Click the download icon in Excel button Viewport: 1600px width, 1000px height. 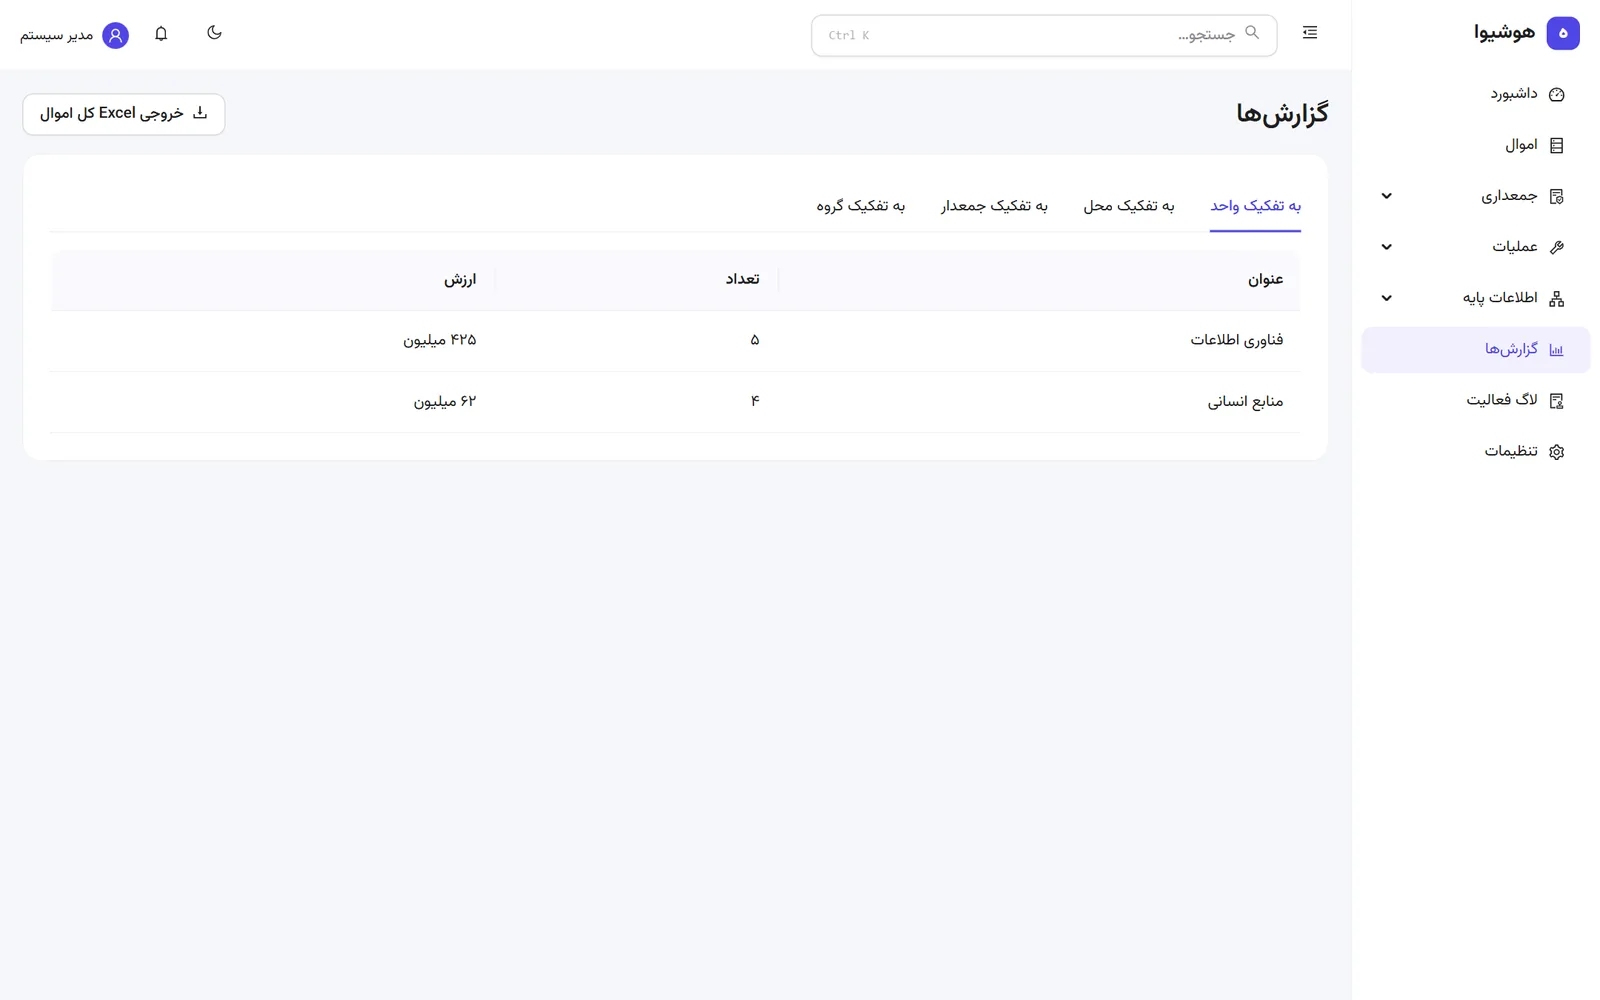[200, 113]
